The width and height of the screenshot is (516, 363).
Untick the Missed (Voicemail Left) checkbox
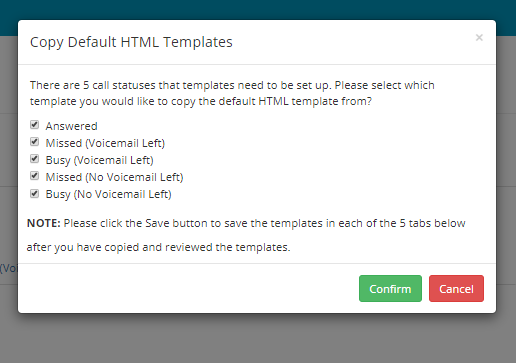(x=34, y=142)
